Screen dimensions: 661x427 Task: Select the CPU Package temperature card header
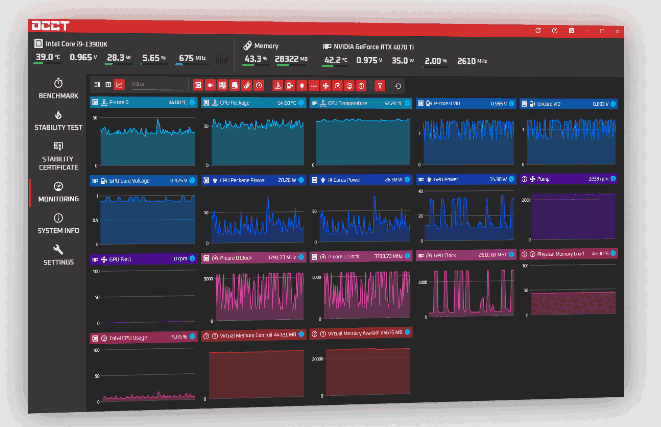(x=253, y=102)
